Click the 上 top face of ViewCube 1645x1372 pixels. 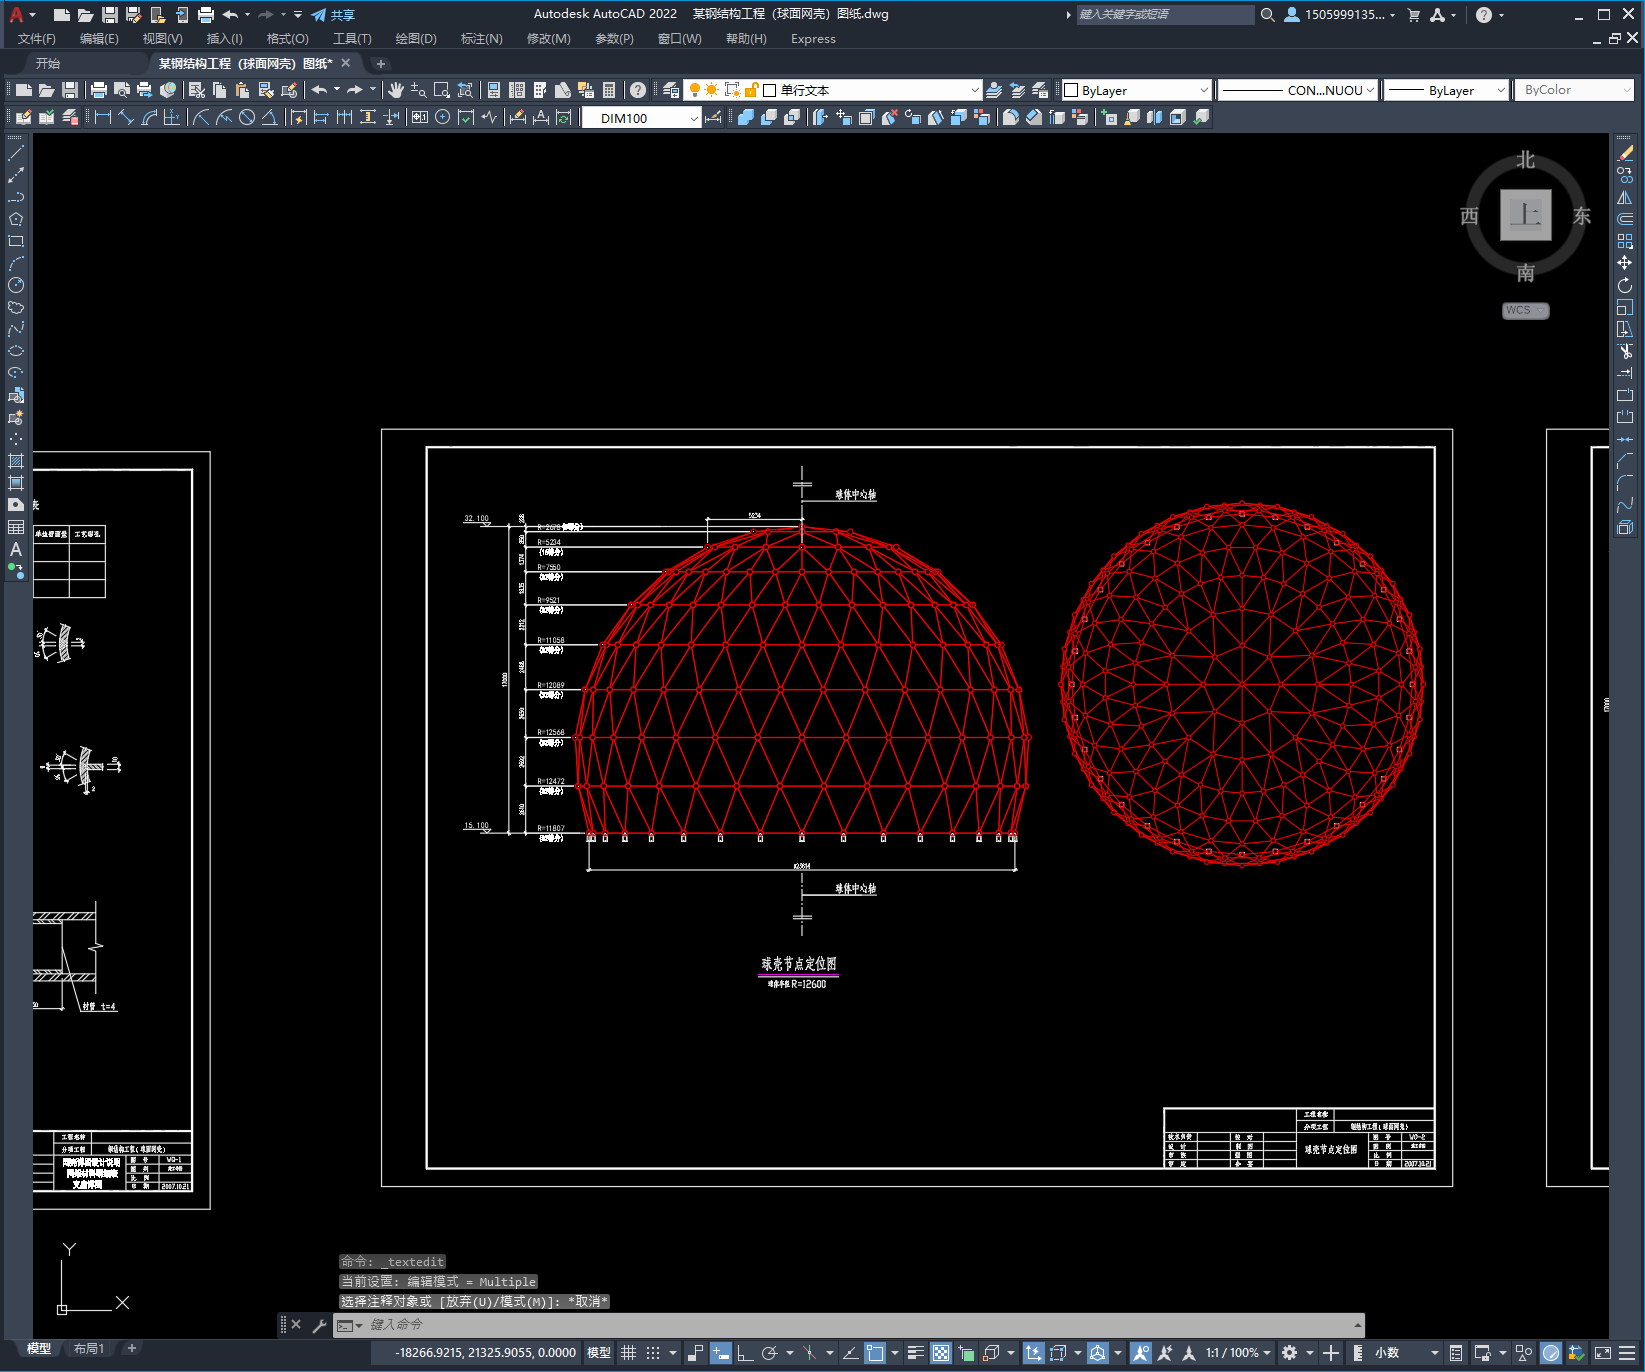(1526, 215)
